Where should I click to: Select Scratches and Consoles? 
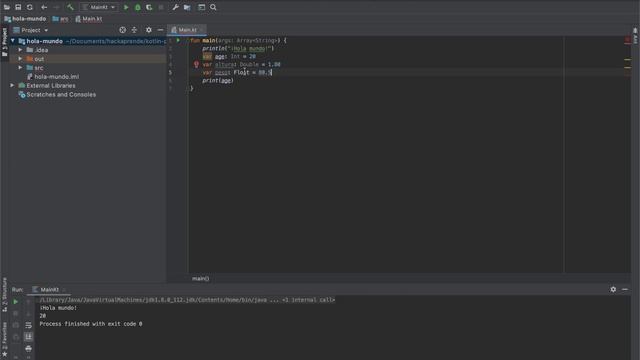[x=57, y=95]
